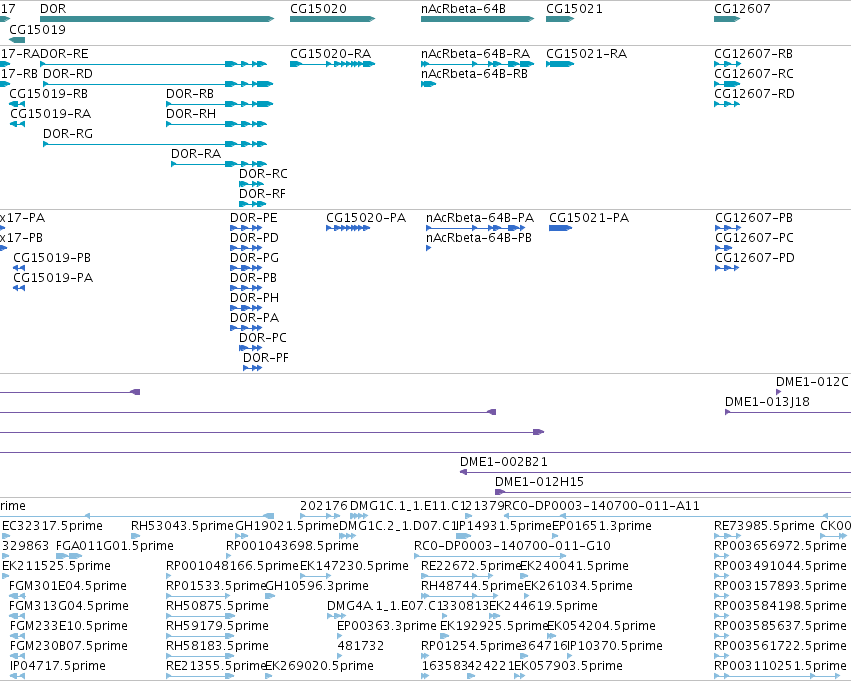Select the EK211525.5prime EST label
Image resolution: width=851 pixels, height=681 pixels.
56,566
